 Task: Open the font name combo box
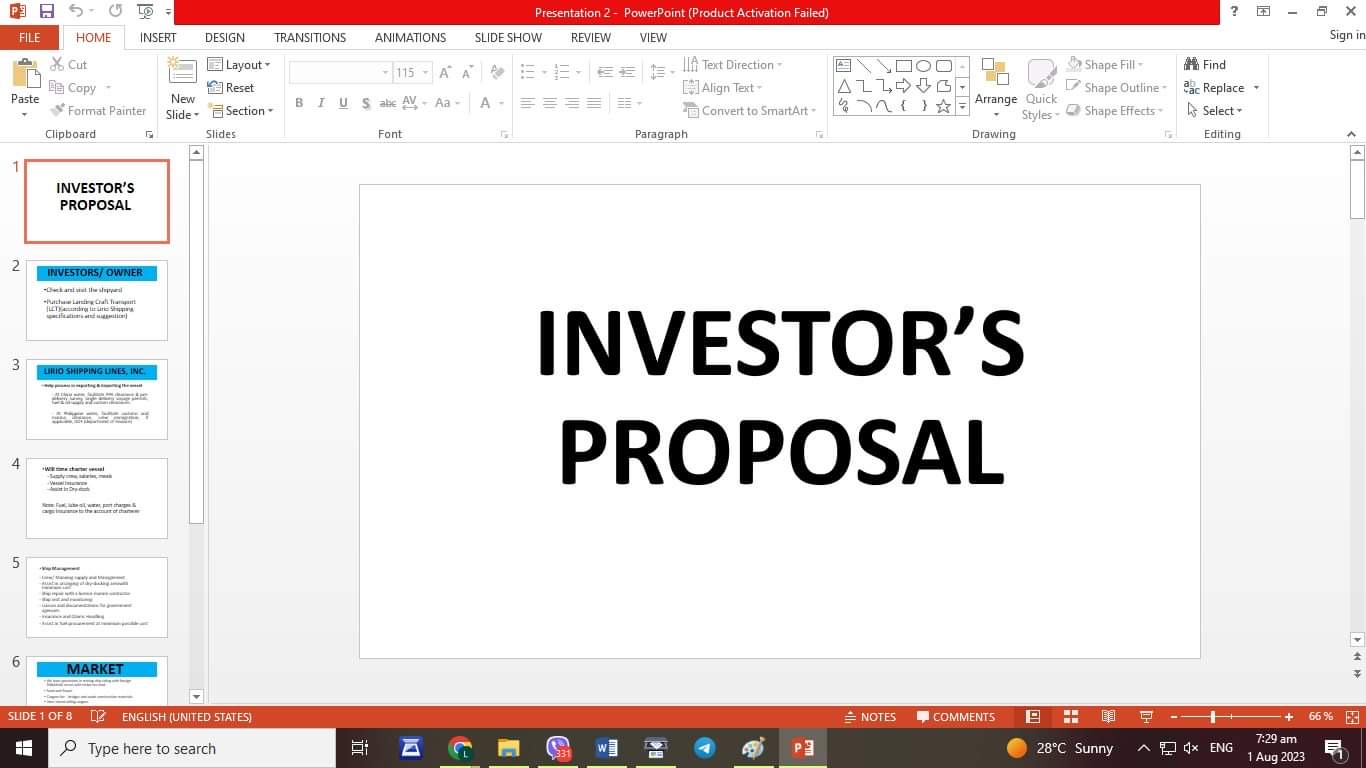340,73
